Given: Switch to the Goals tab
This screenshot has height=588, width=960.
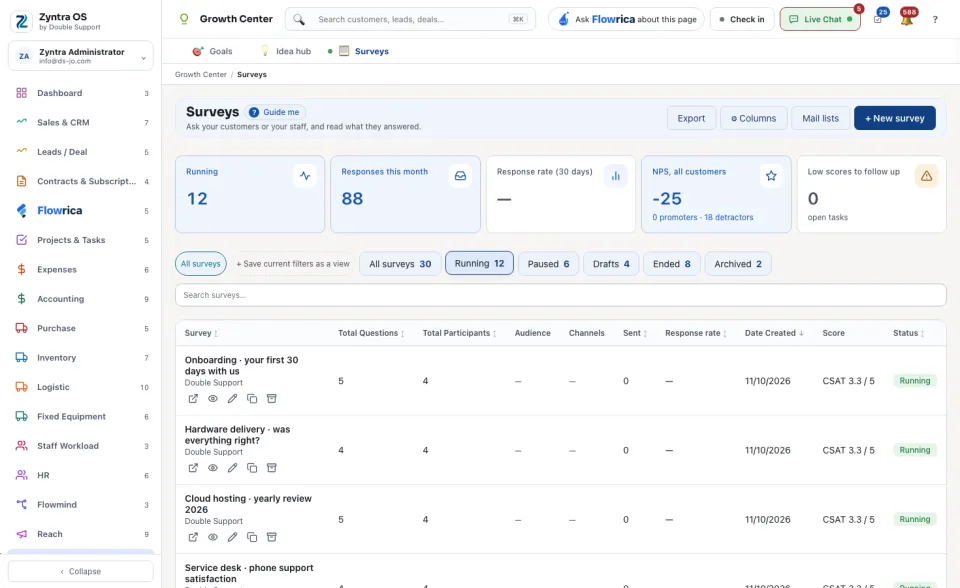Looking at the screenshot, I should pos(212,51).
